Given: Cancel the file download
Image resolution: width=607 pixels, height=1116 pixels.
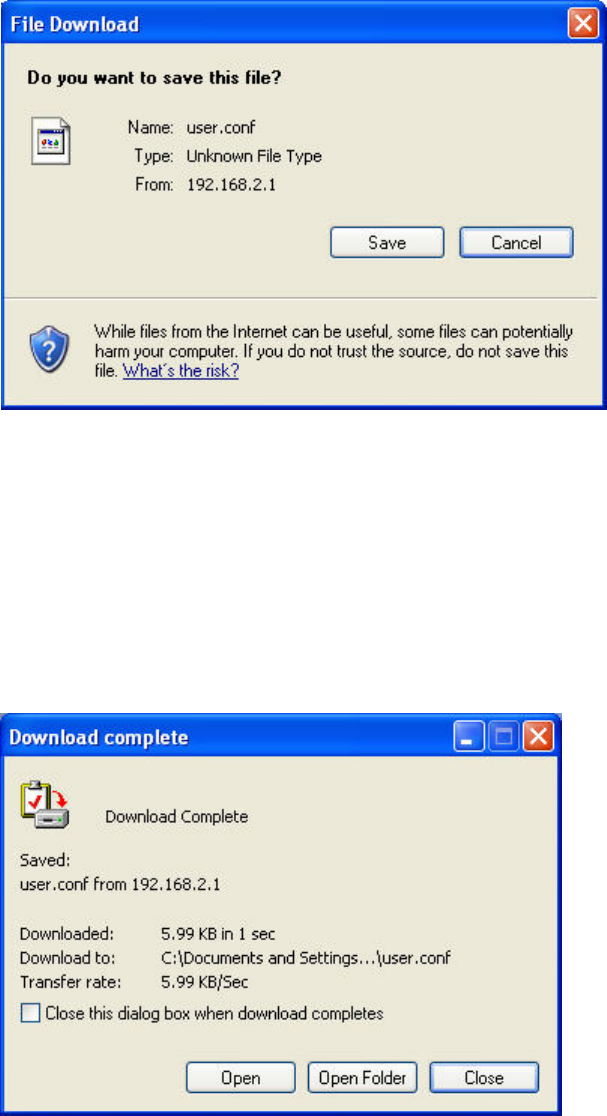Looking at the screenshot, I should 516,243.
